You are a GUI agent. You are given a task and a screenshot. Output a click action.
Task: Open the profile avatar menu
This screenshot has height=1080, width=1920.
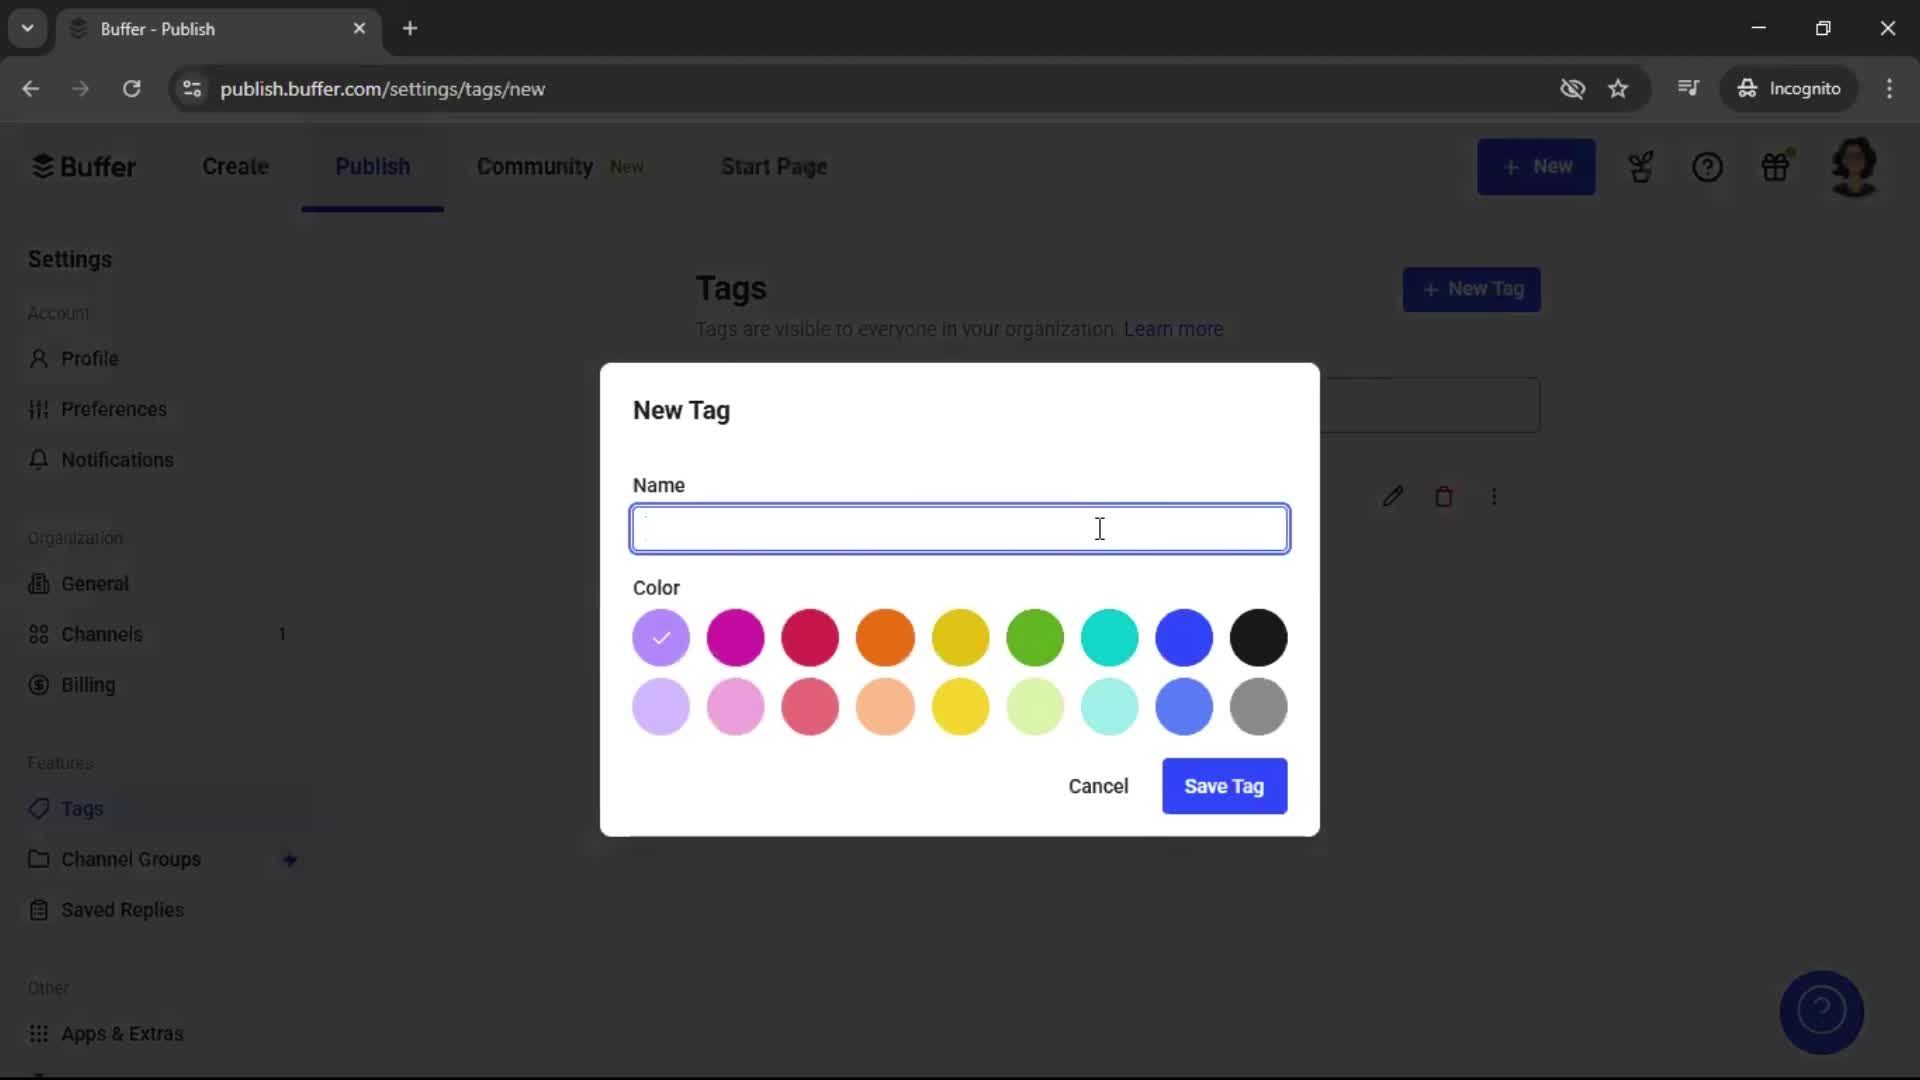(x=1855, y=166)
